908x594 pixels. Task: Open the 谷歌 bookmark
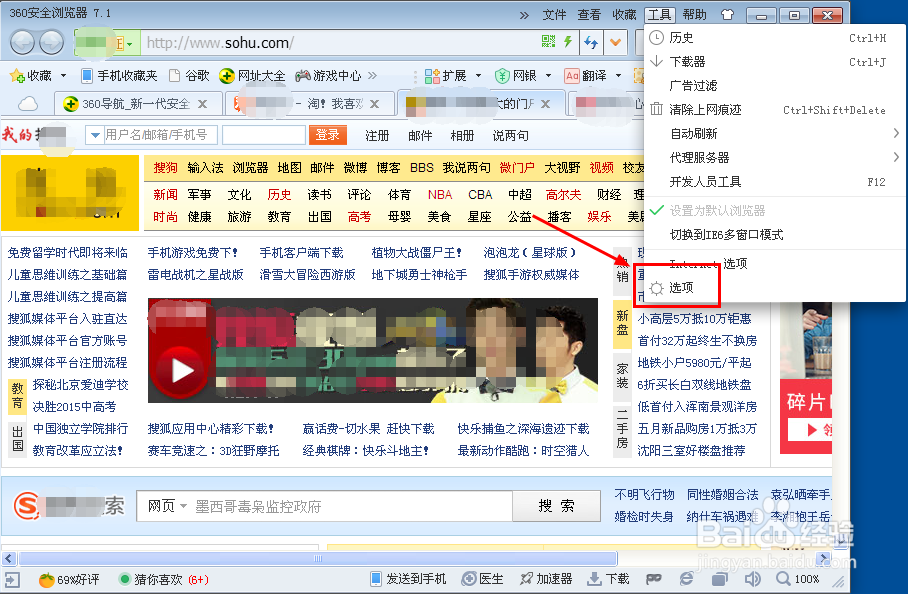(x=189, y=76)
